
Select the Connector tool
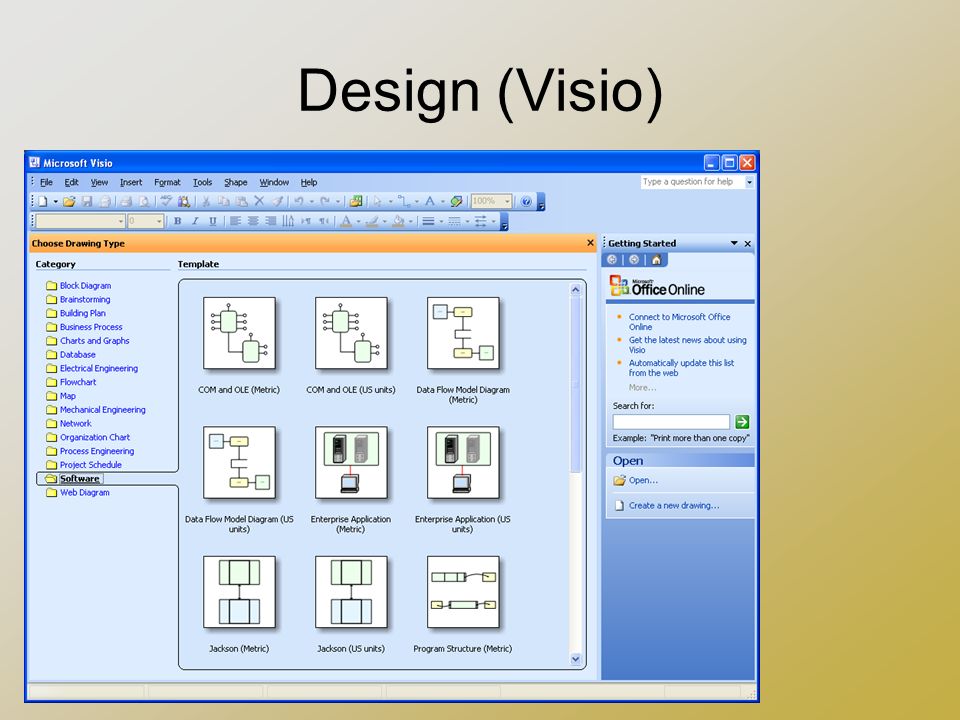click(x=403, y=201)
